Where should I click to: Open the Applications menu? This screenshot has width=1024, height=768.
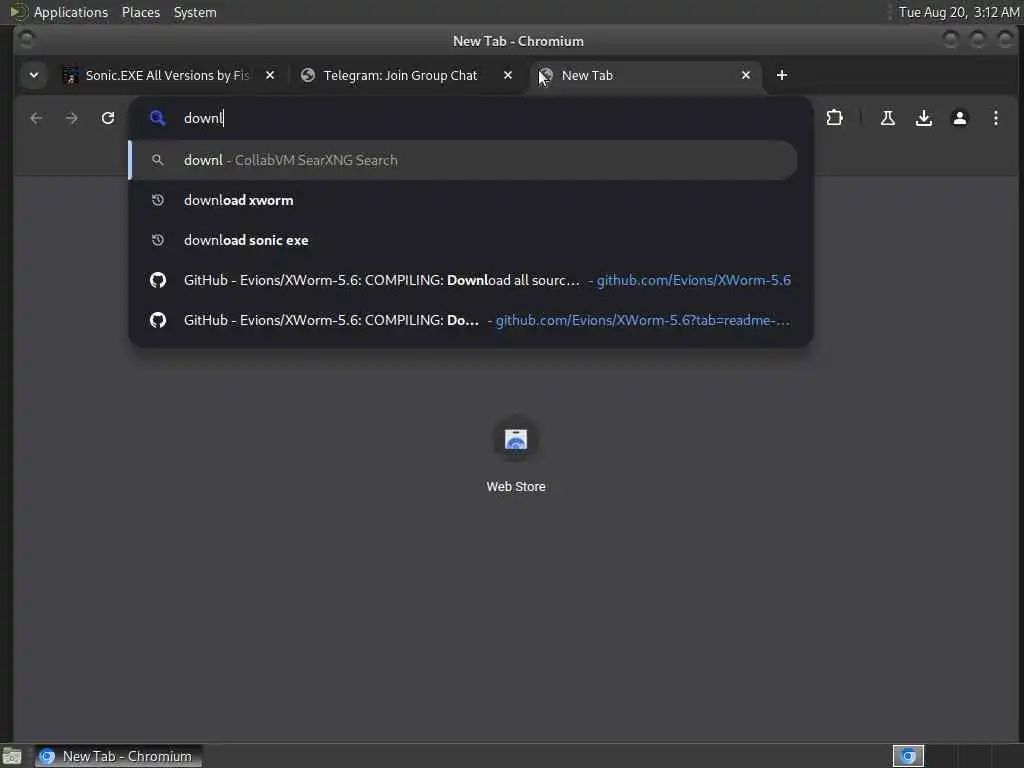tap(71, 12)
